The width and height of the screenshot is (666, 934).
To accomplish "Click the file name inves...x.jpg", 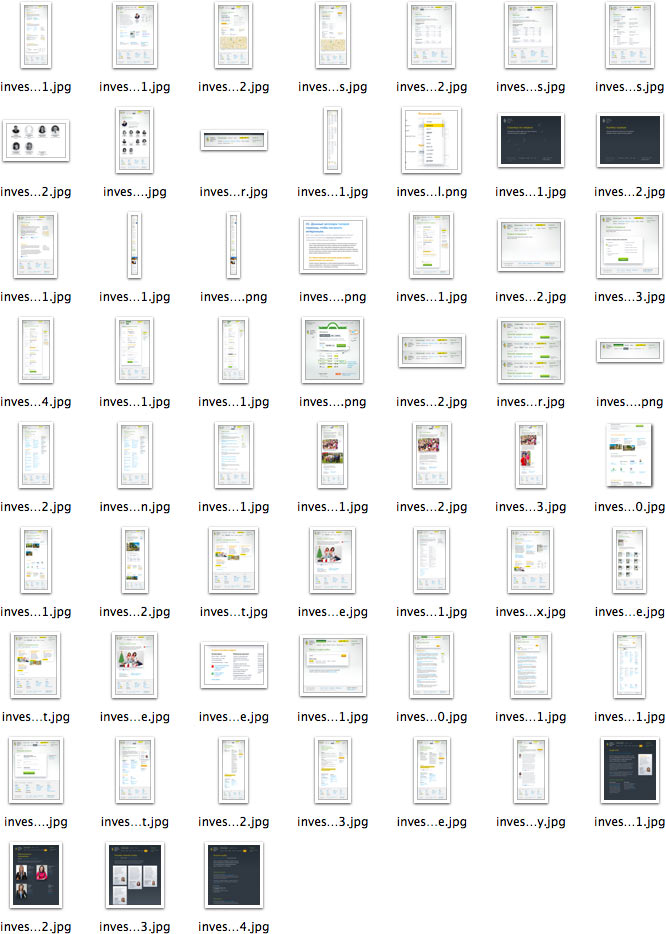I will pyautogui.click(x=530, y=612).
